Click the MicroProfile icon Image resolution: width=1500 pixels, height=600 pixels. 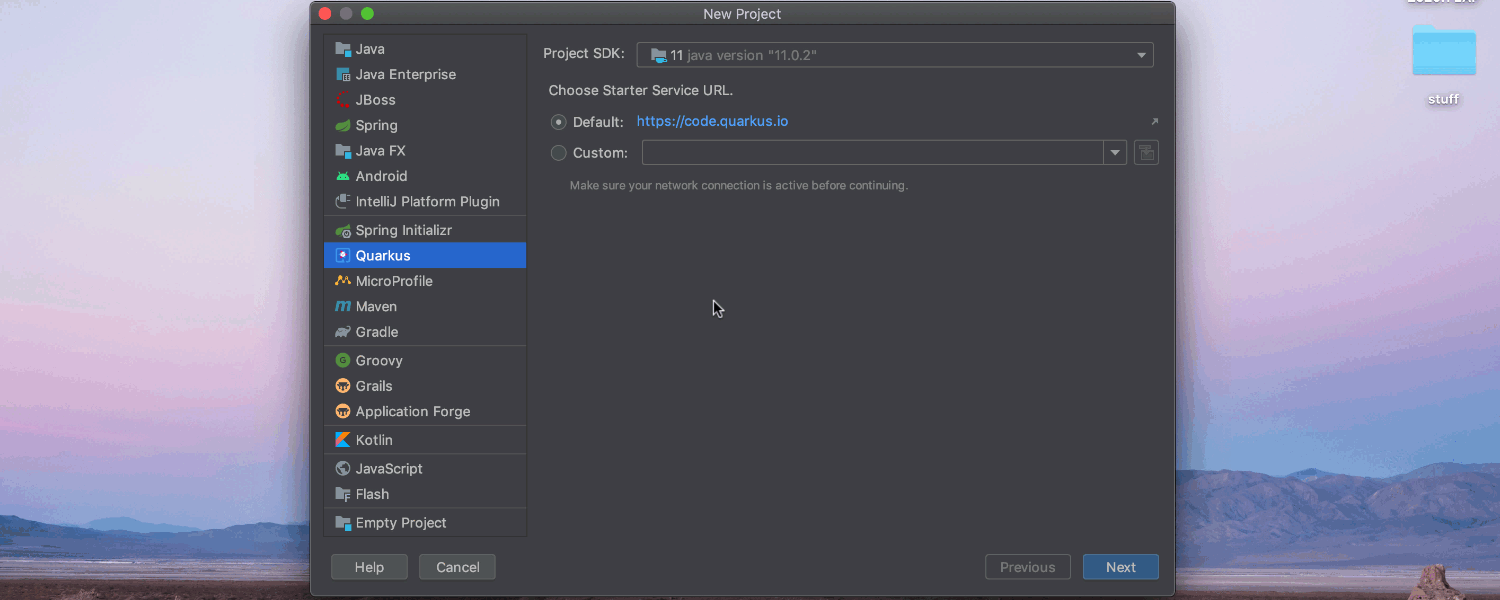coord(343,281)
